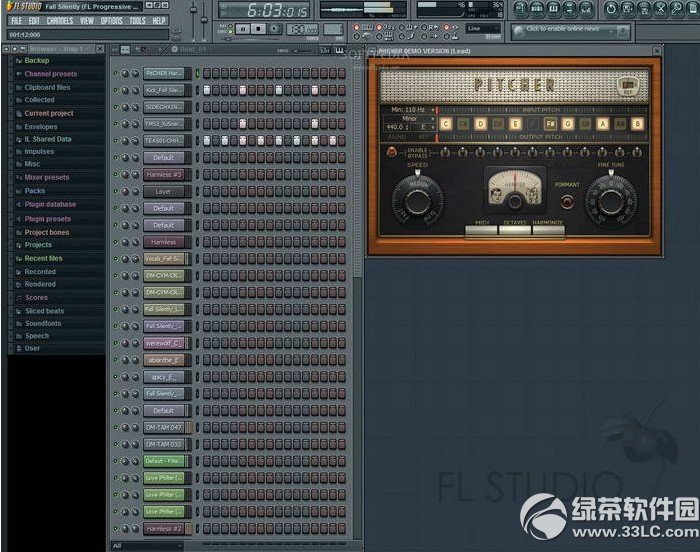Toggle the C note key in Pitcher

(x=446, y=124)
